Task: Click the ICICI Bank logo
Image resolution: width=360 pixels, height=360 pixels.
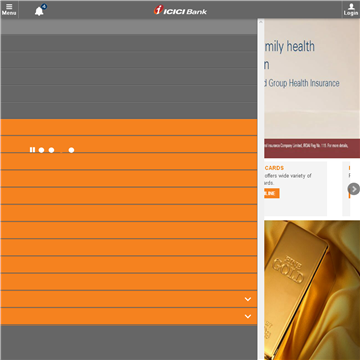Action: (x=180, y=10)
